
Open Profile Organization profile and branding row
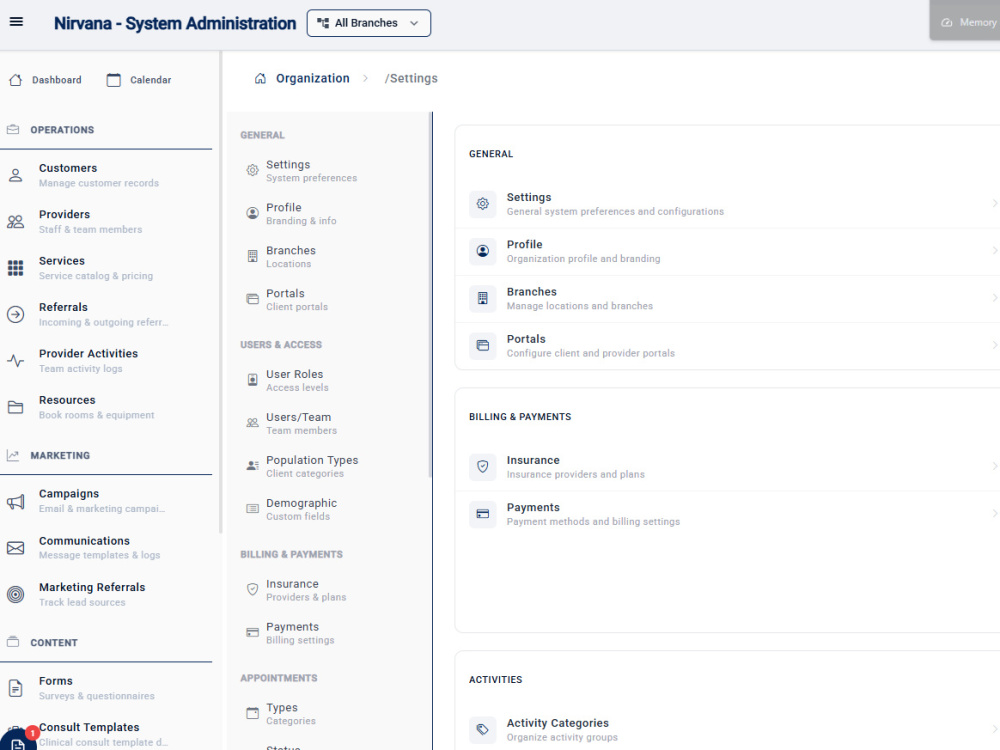pyautogui.click(x=727, y=251)
